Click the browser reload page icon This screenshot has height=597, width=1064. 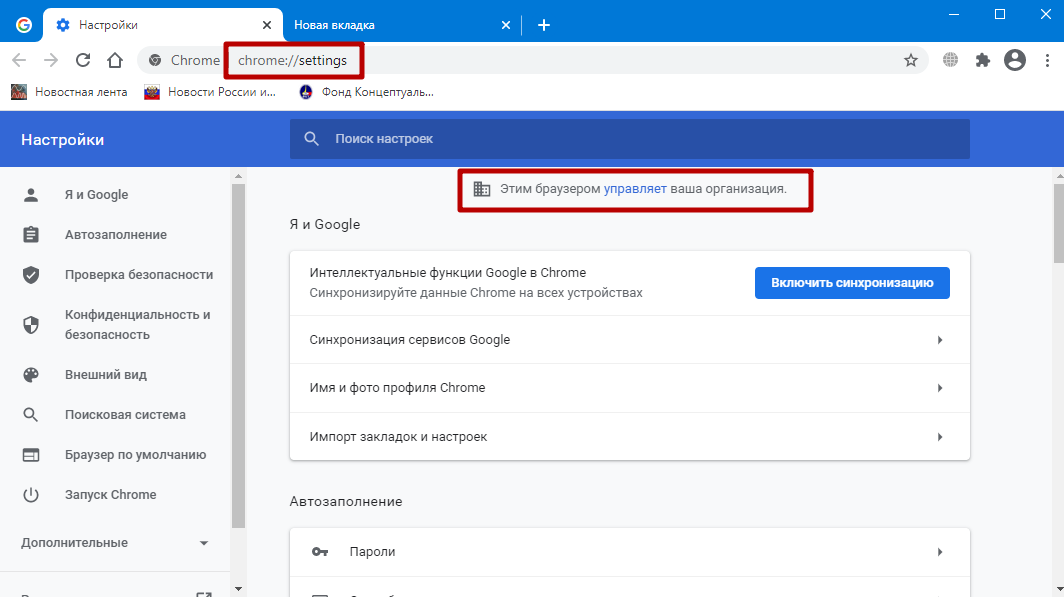pos(83,60)
